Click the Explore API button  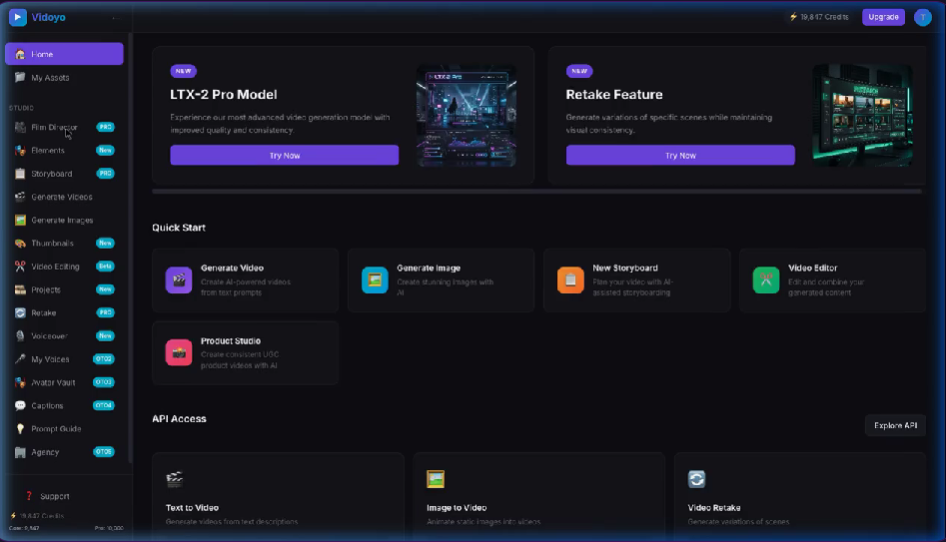[x=895, y=426]
